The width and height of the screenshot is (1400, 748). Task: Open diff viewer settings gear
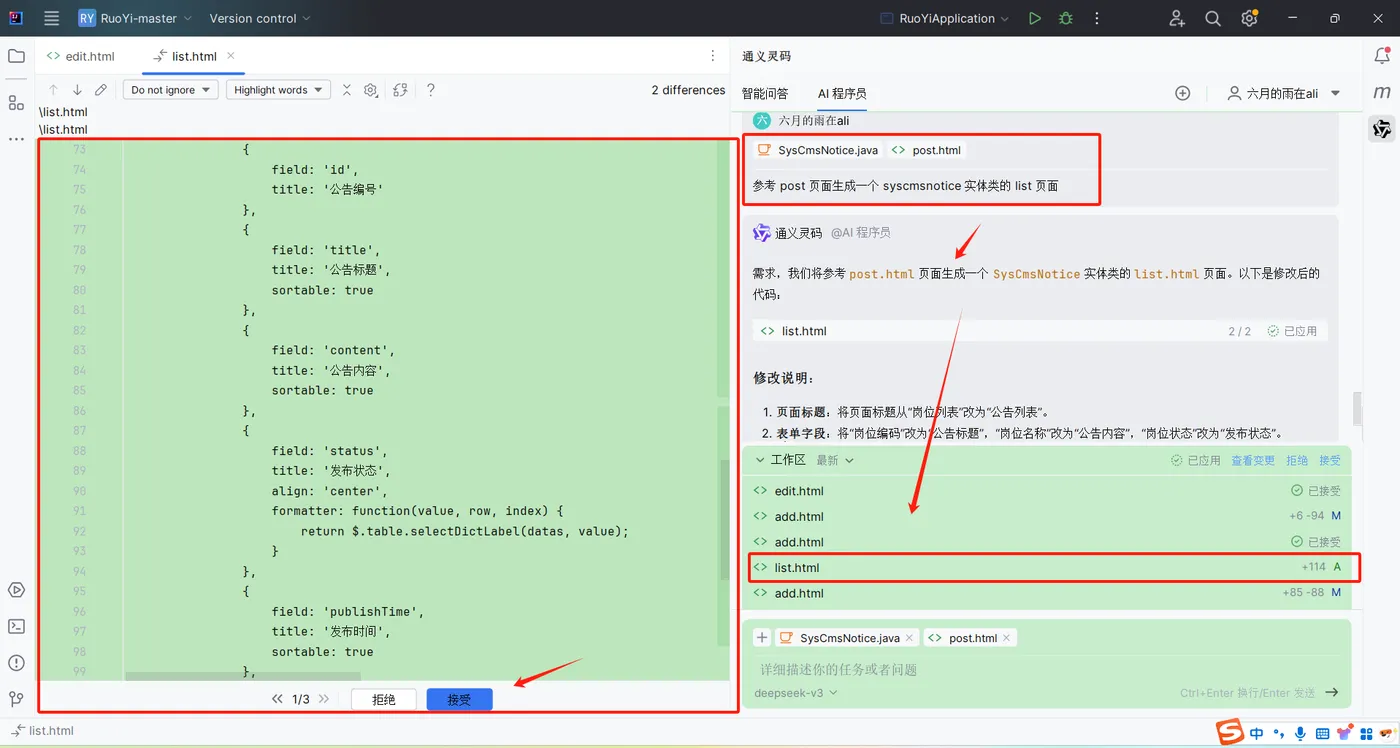(x=371, y=90)
